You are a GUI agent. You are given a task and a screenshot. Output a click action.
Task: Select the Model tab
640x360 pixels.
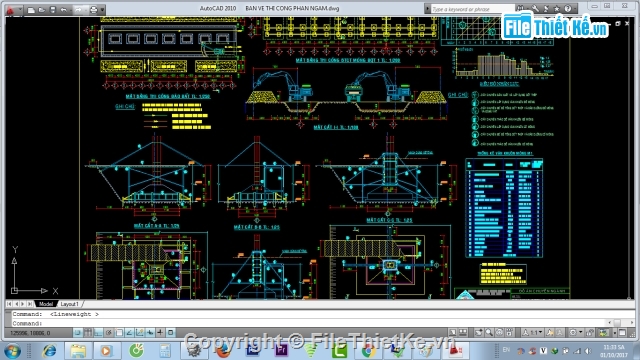click(46, 304)
